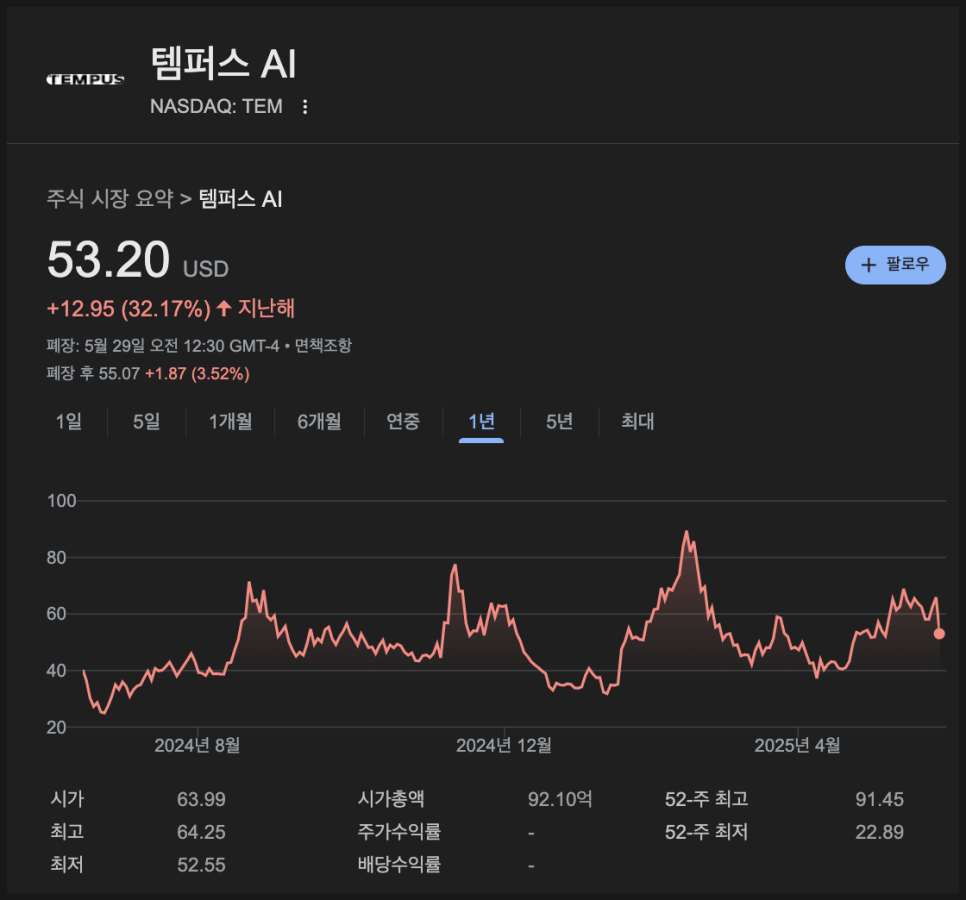
Task: Click the 2024년 8월 axis label
Action: coord(197,746)
